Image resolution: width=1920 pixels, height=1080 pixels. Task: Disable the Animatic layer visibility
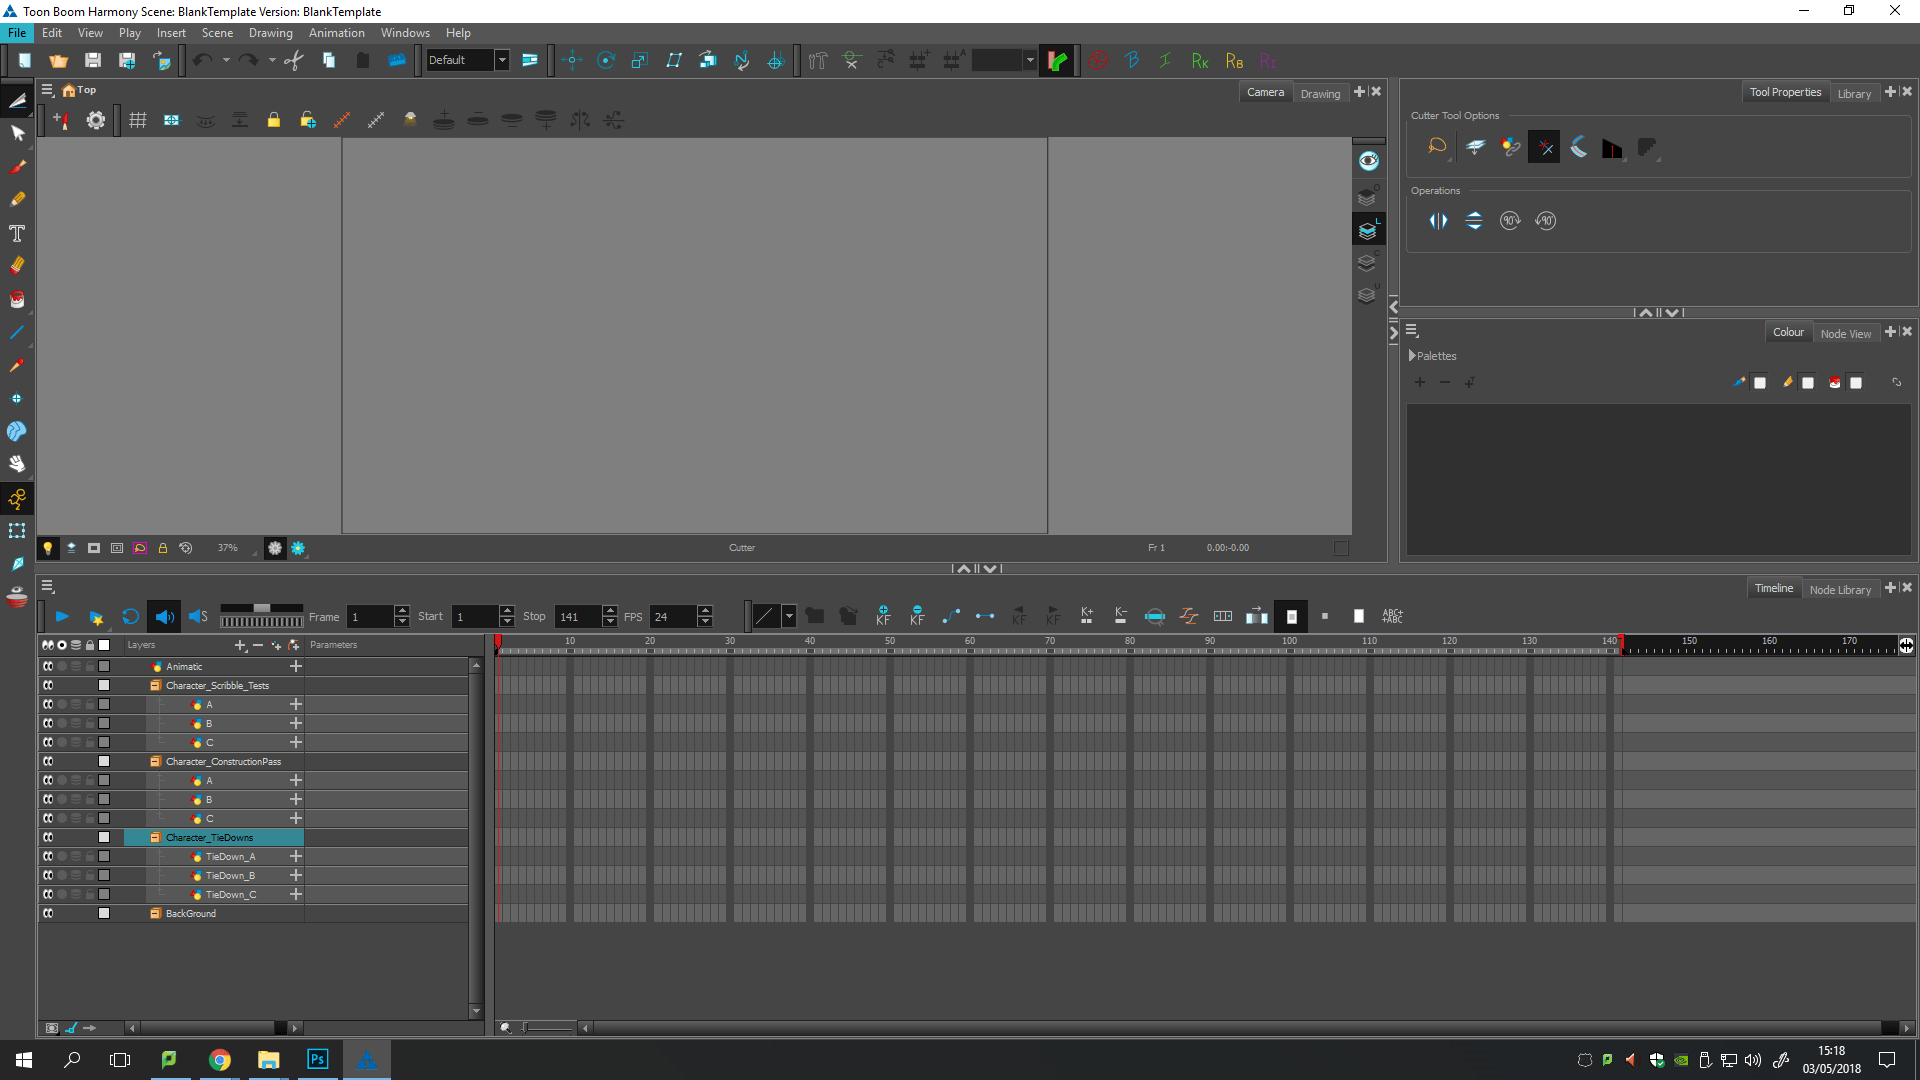tap(48, 666)
